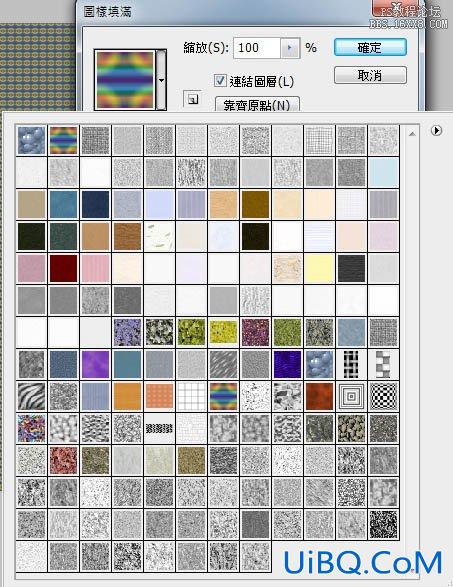Click the create new preset from pattern icon
Image resolution: width=453 pixels, height=587 pixels.
click(192, 99)
